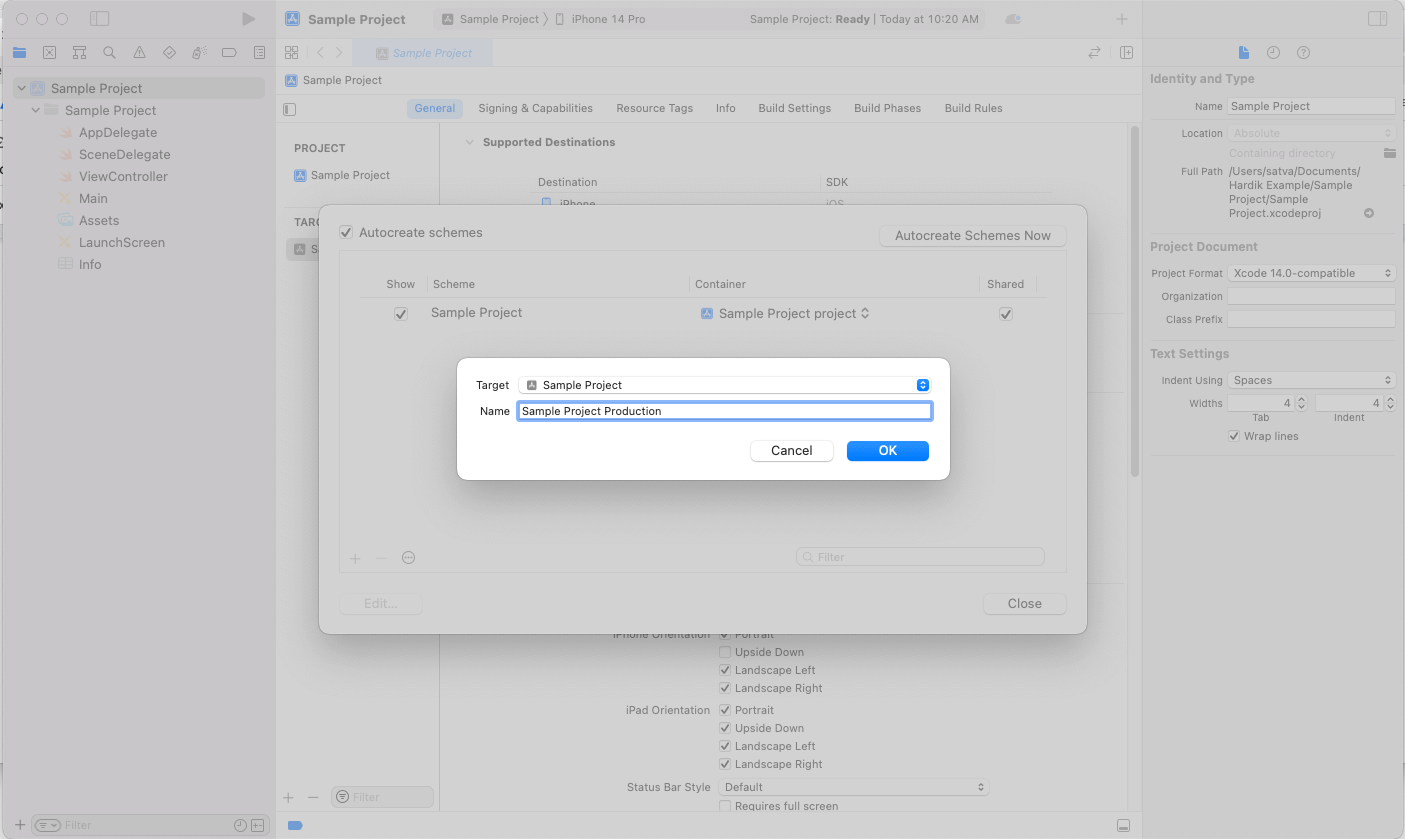
Task: Toggle the navigator sidebar icon in title bar
Action: coord(99,19)
